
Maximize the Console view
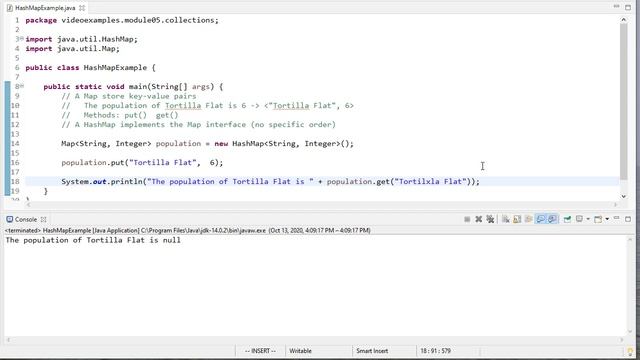click(x=628, y=219)
